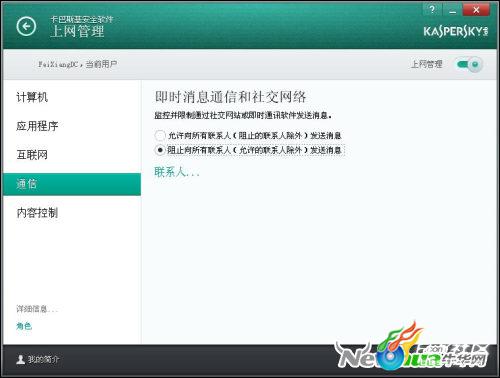Viewport: 500px width, 378px height.
Task: Go back using the circular arrow icon
Action: click(x=26, y=26)
